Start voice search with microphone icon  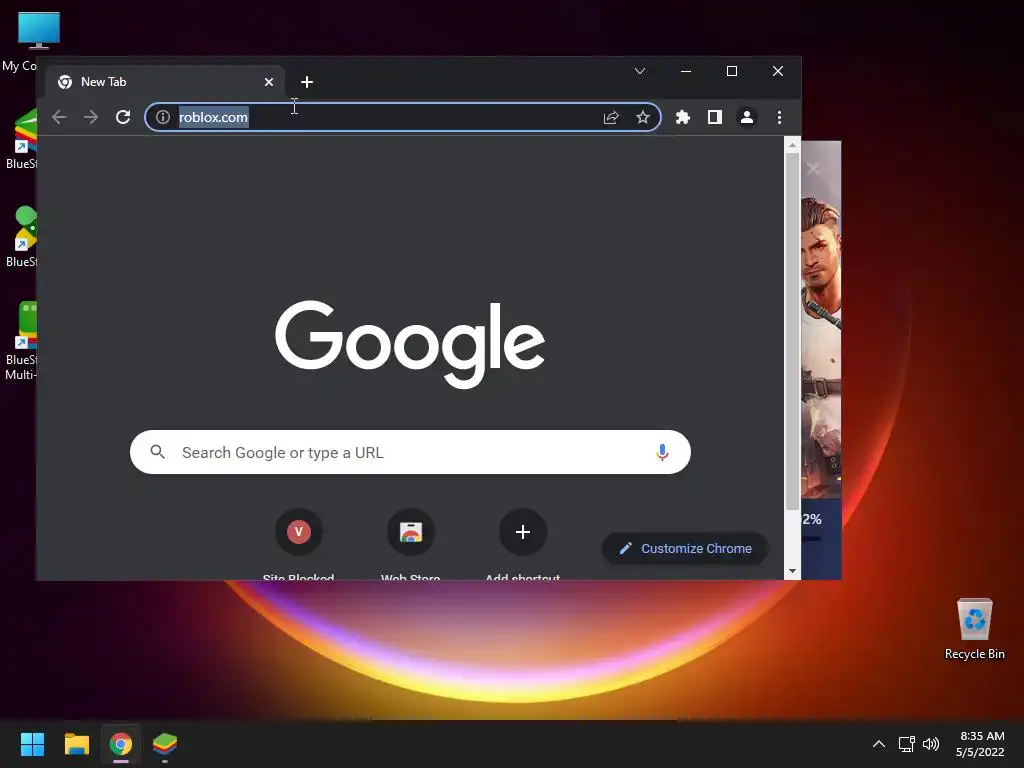pyautogui.click(x=662, y=452)
